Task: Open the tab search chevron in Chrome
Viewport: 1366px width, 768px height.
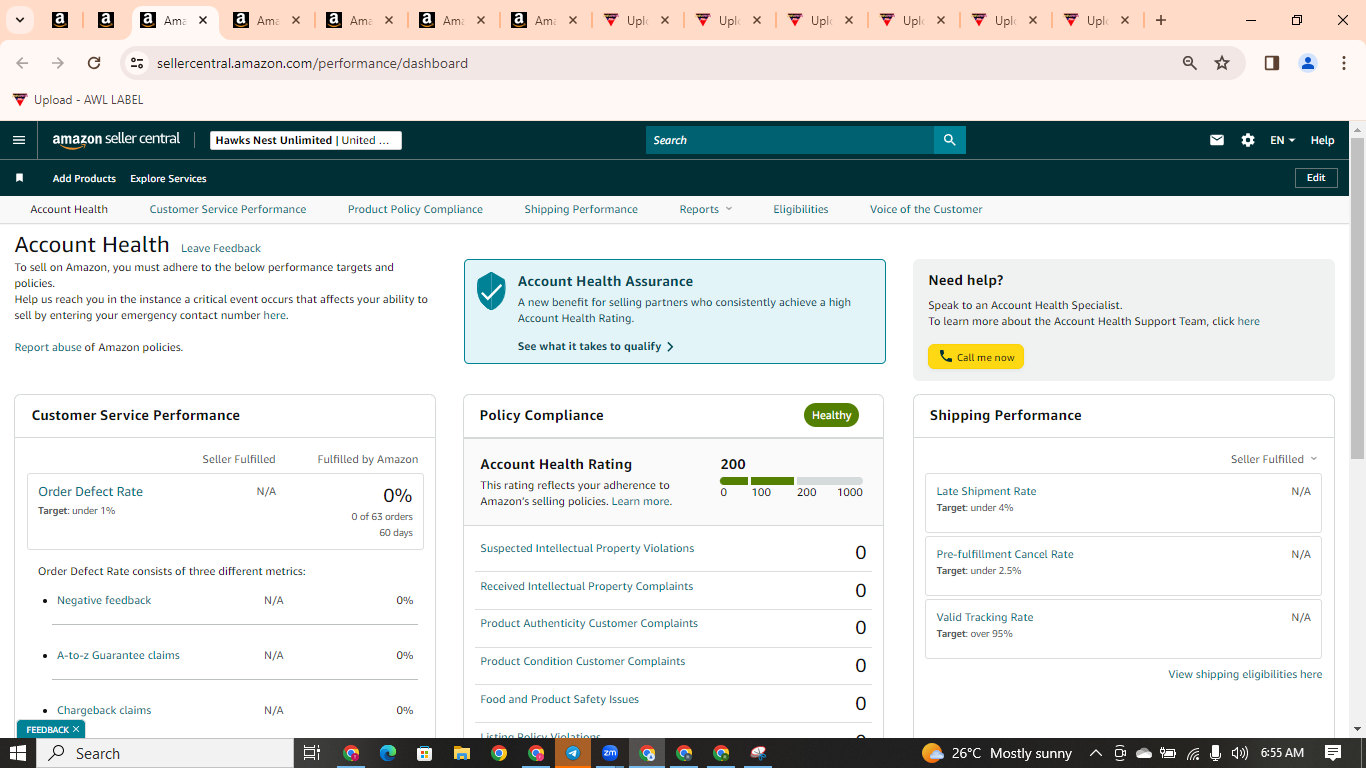Action: (19, 20)
